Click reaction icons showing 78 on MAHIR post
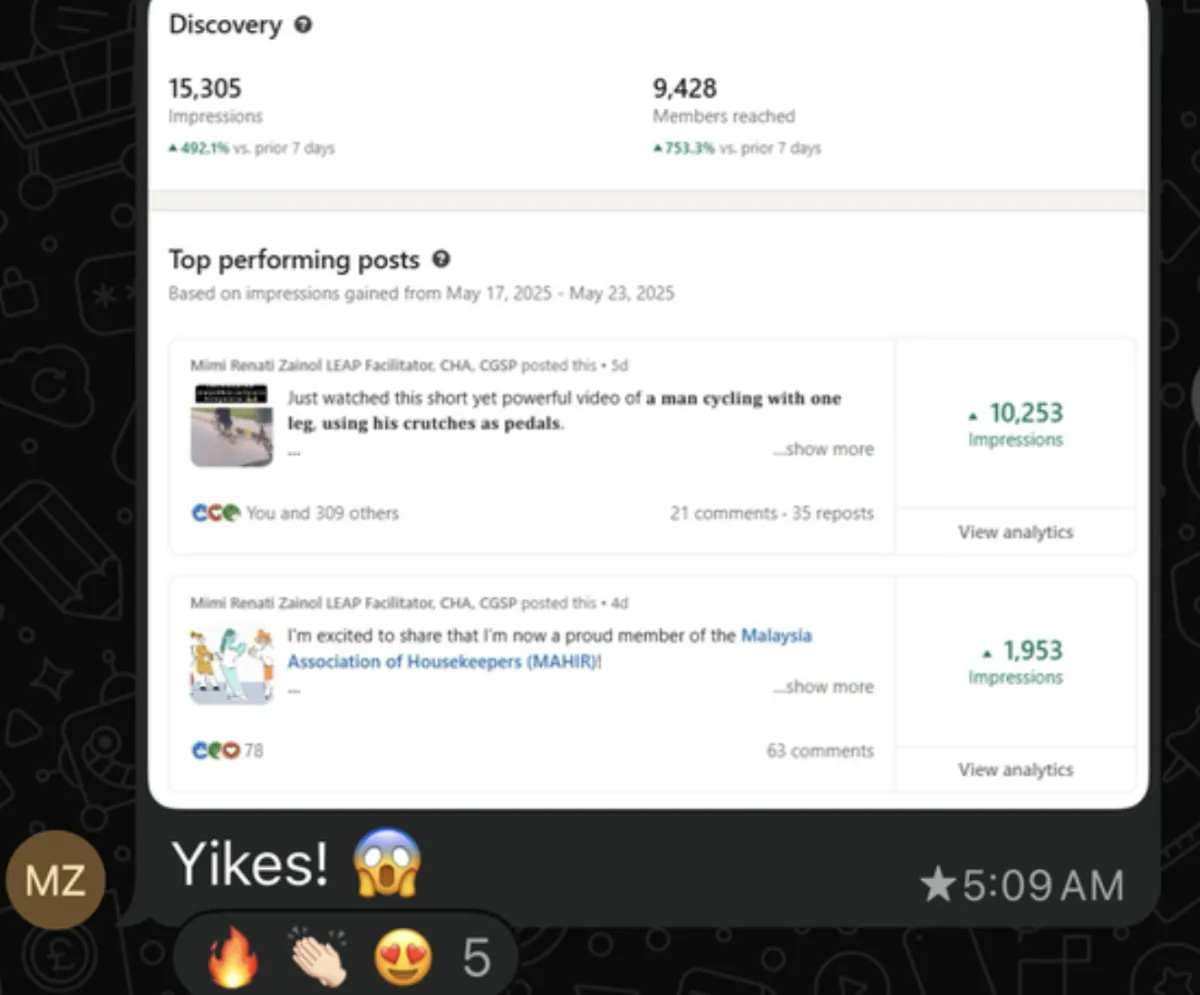This screenshot has height=995, width=1200. (216, 750)
